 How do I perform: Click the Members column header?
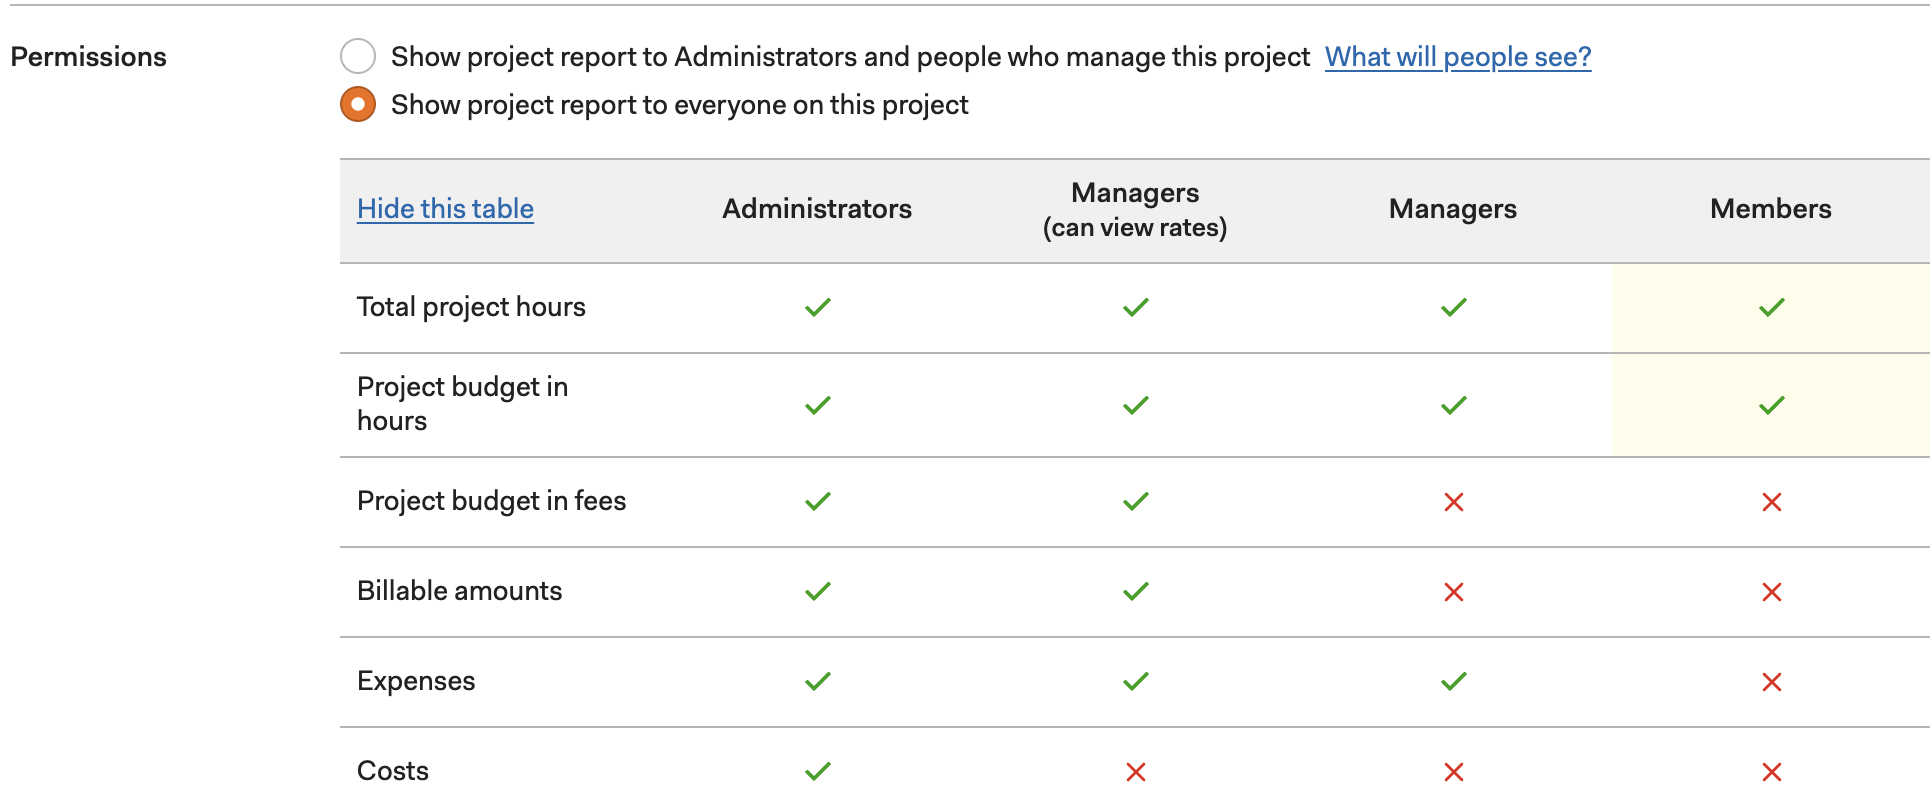(1771, 209)
